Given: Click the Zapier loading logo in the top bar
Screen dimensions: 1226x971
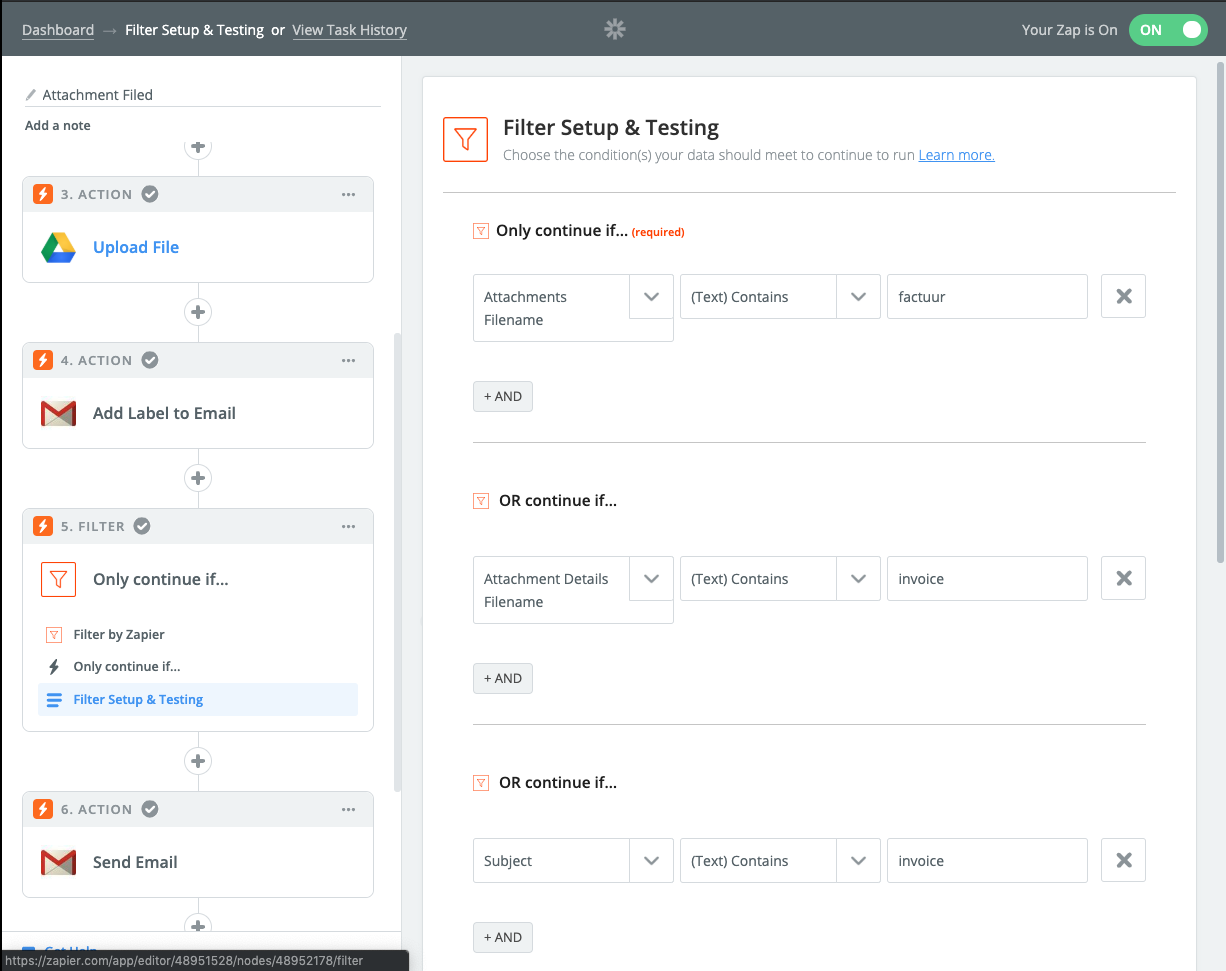Looking at the screenshot, I should click(615, 30).
